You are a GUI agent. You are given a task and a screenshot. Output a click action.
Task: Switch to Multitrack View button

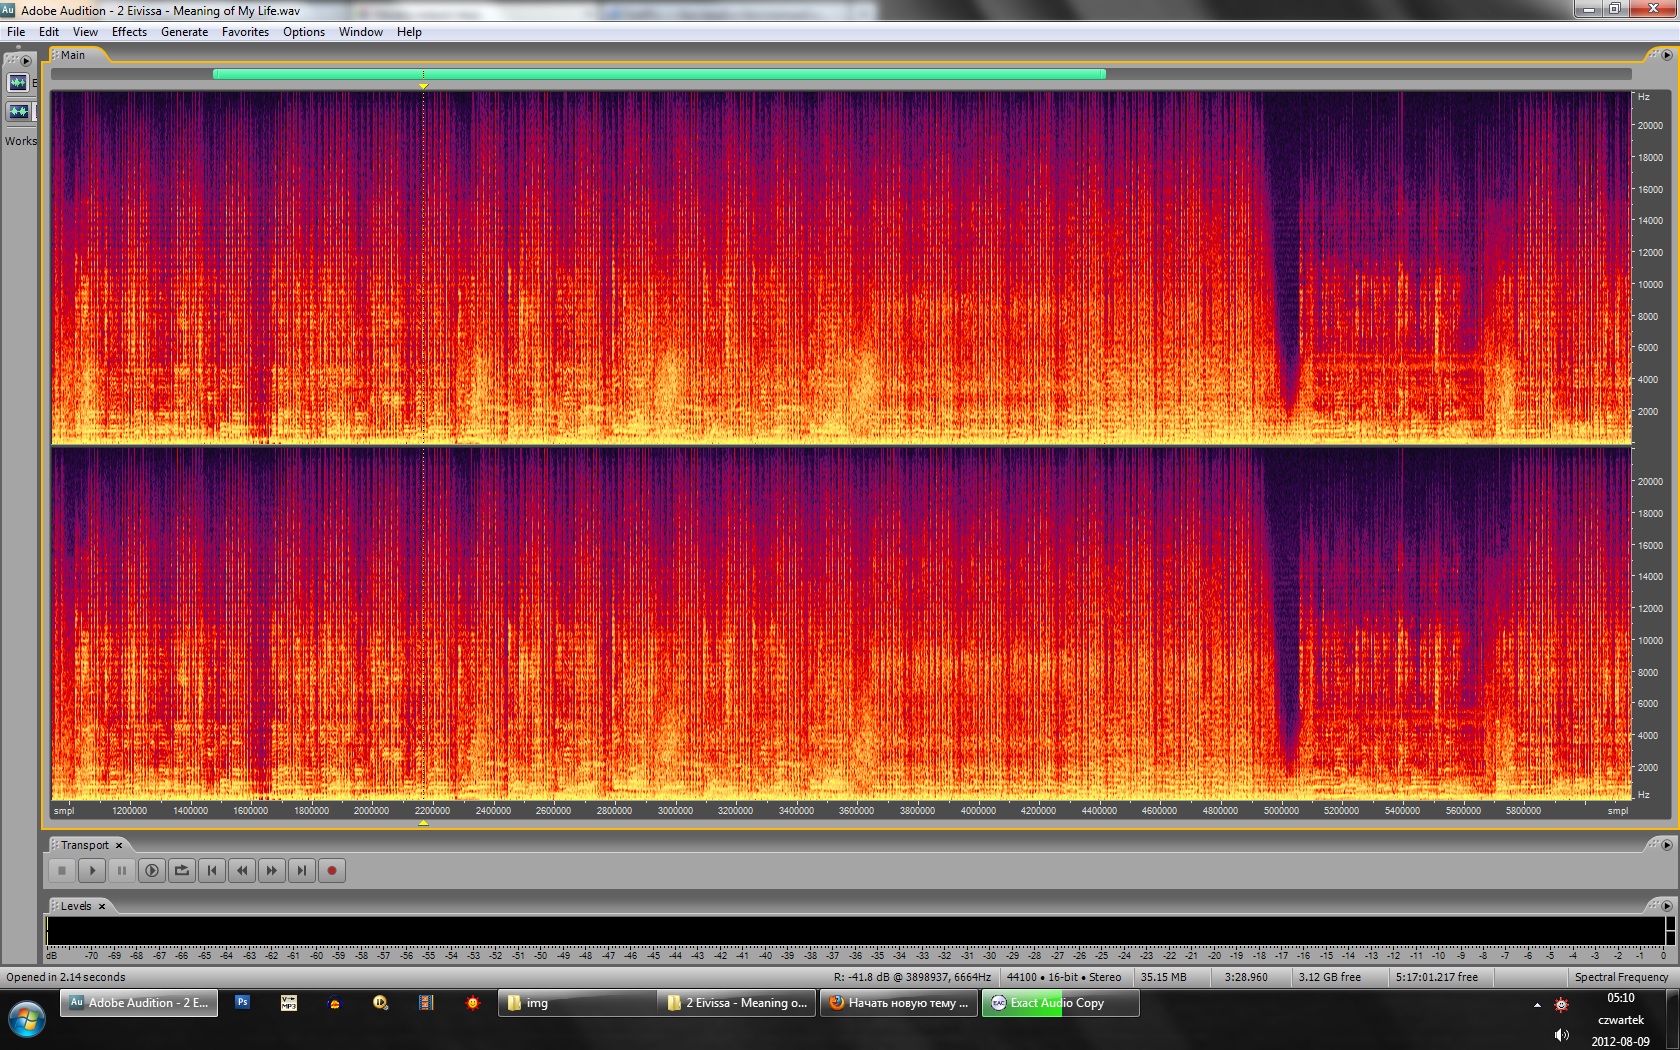pos(18,112)
